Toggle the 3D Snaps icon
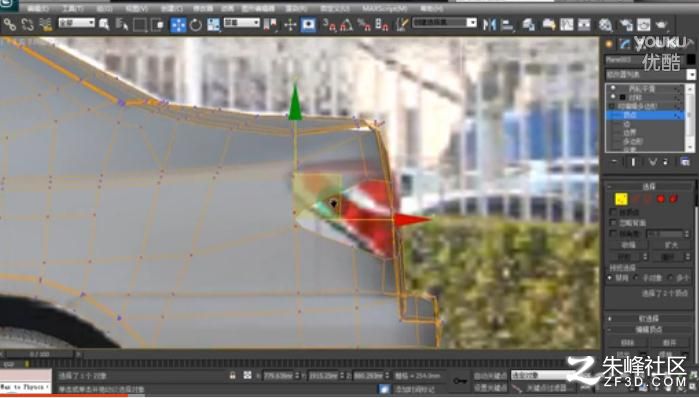The image size is (699, 398). (x=329, y=25)
